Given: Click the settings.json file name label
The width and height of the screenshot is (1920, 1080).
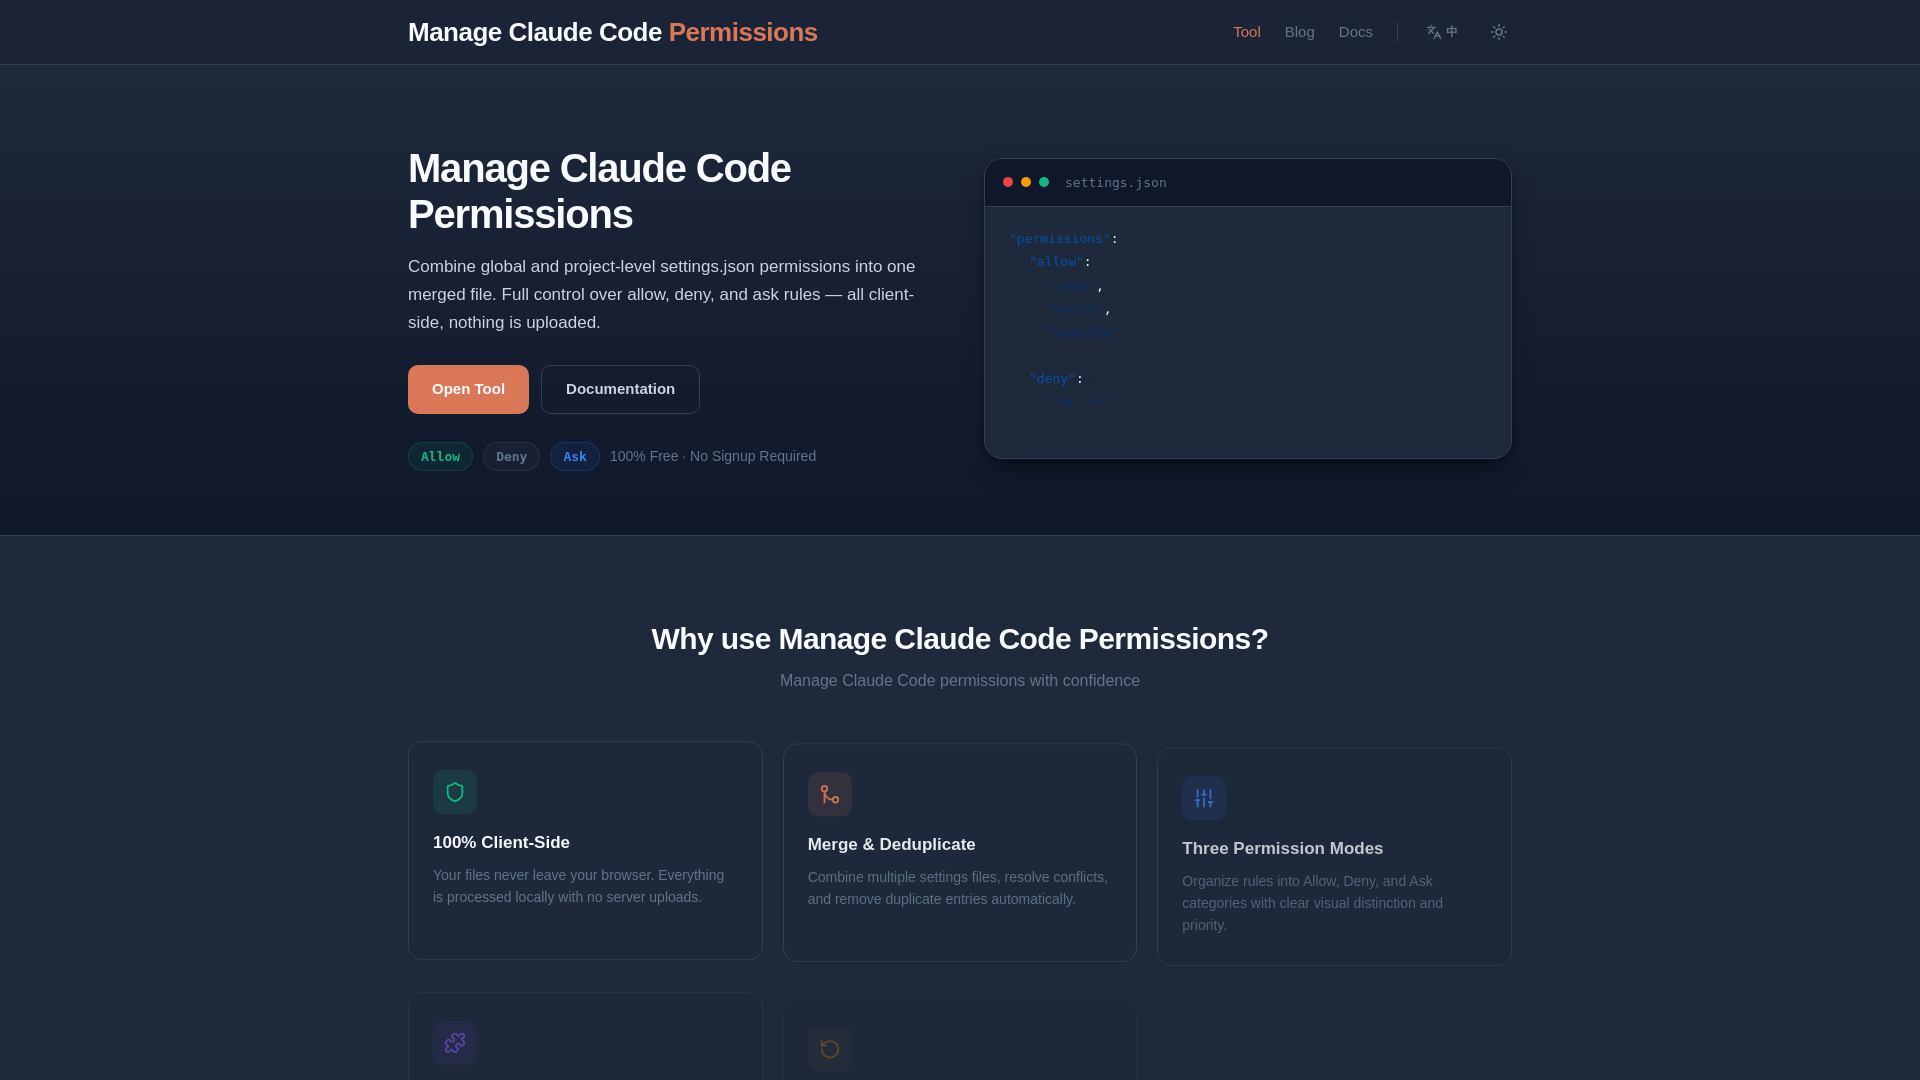Looking at the screenshot, I should pyautogui.click(x=1115, y=182).
